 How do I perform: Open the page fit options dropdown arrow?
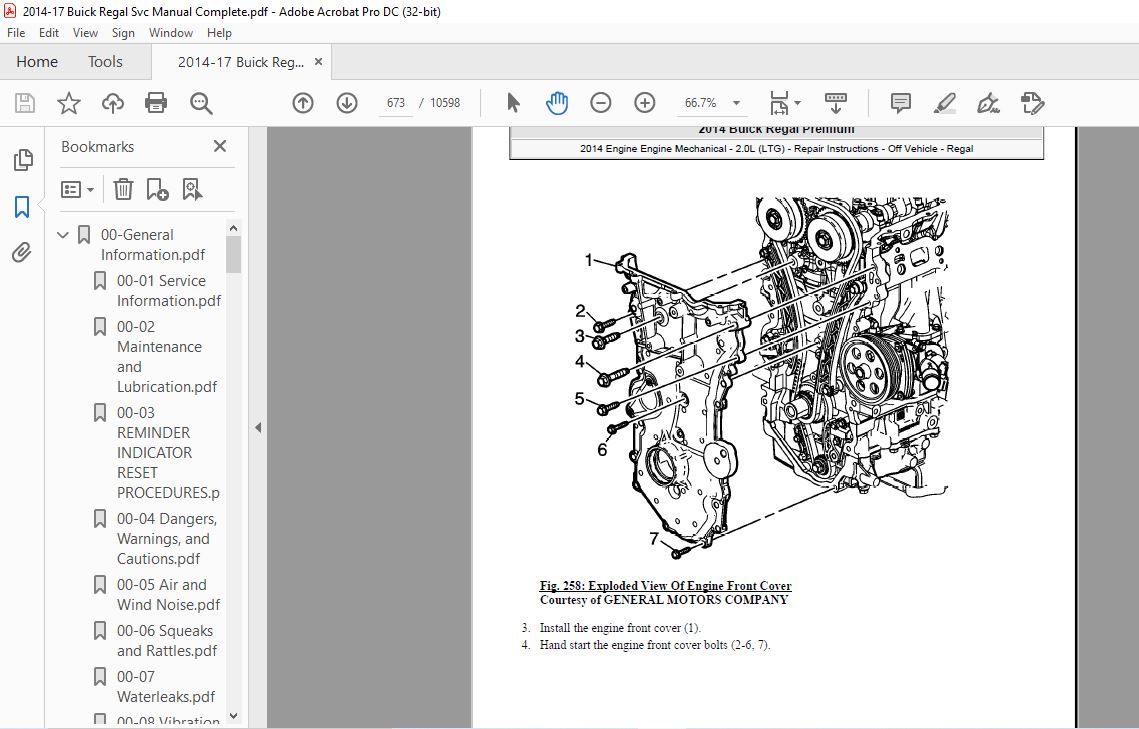[x=797, y=103]
